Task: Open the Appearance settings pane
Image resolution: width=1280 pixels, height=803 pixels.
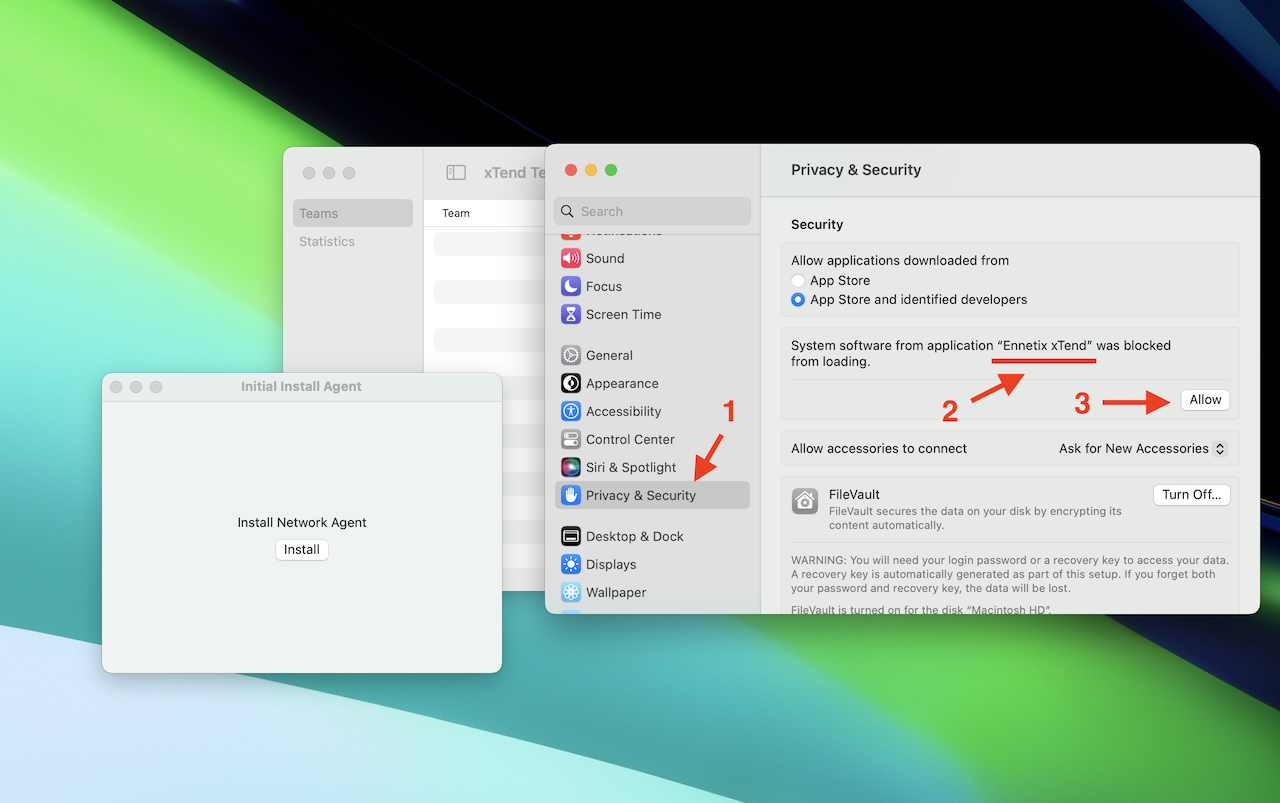Action: point(652,383)
